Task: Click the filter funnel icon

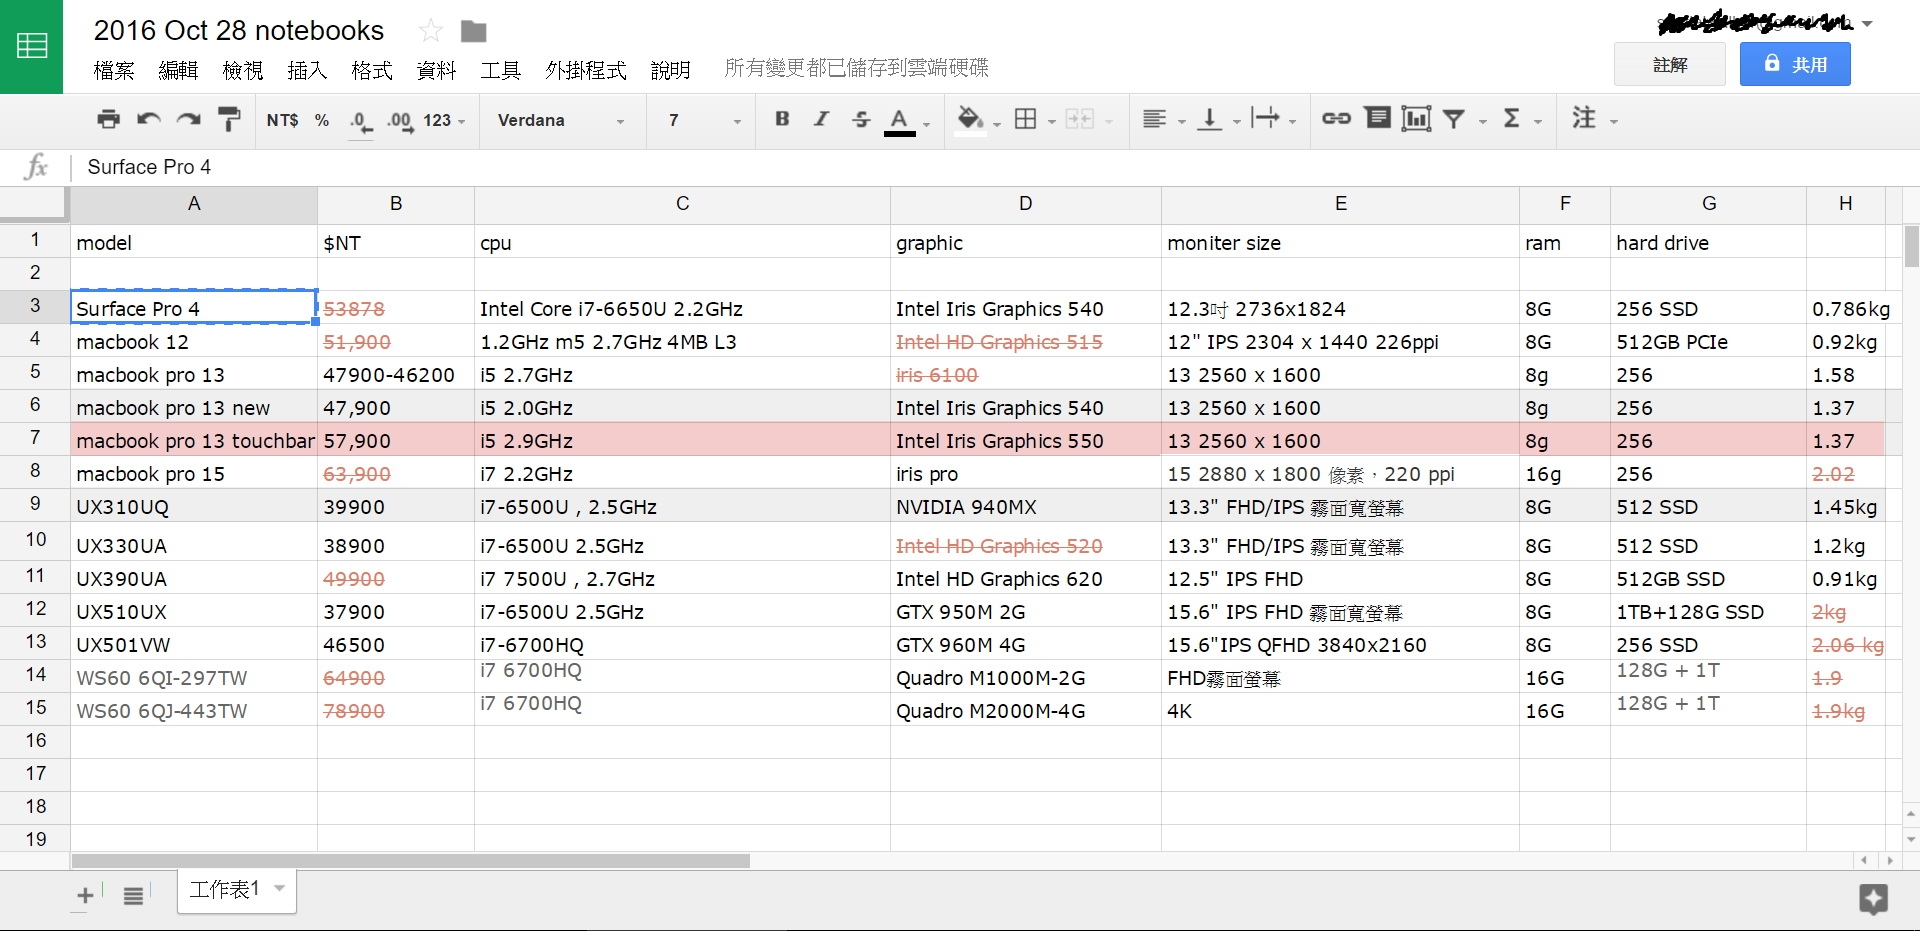Action: (1455, 120)
